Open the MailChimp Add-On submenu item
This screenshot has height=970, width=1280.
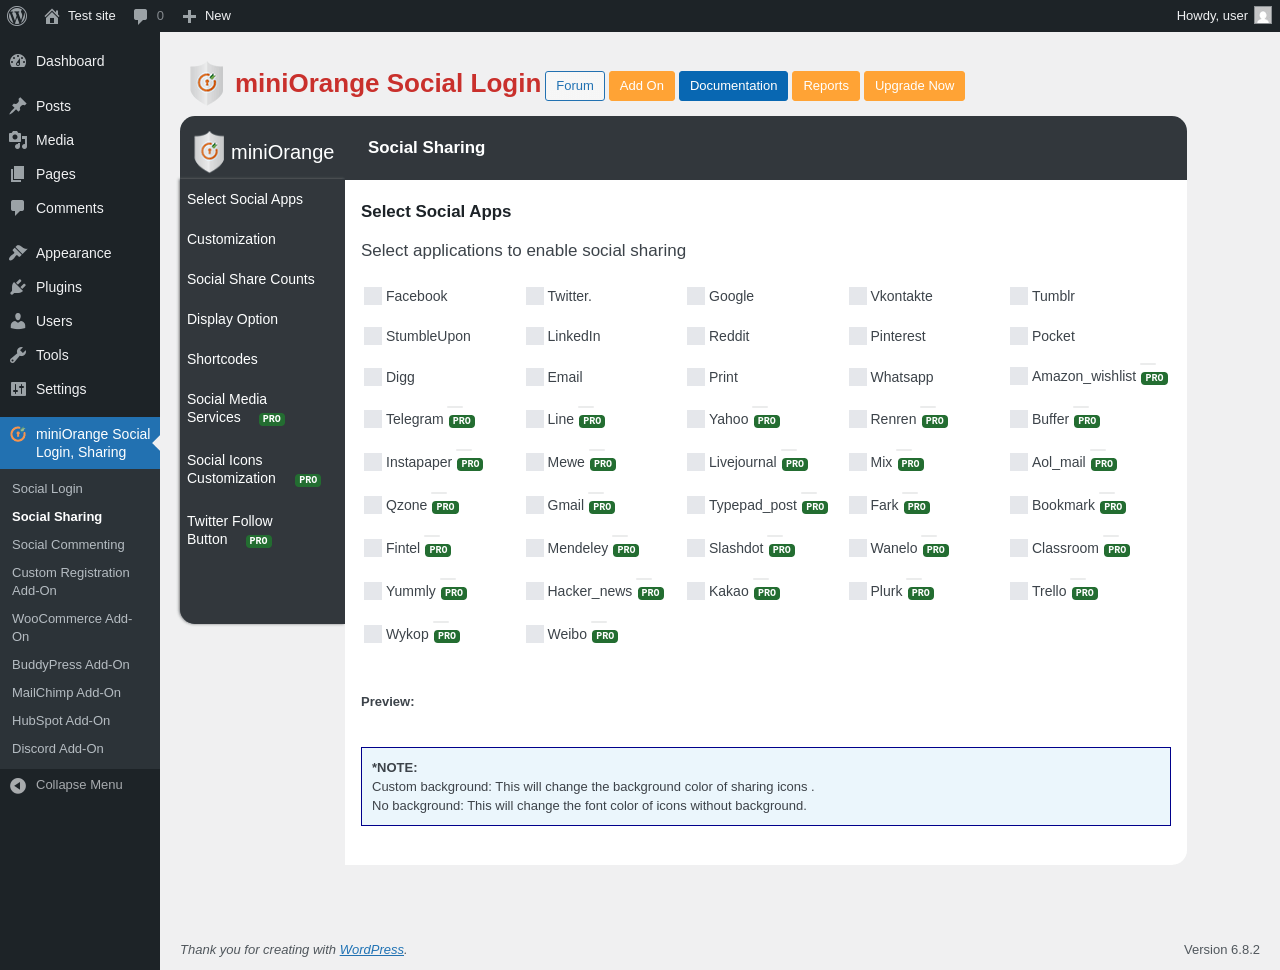(x=80, y=693)
